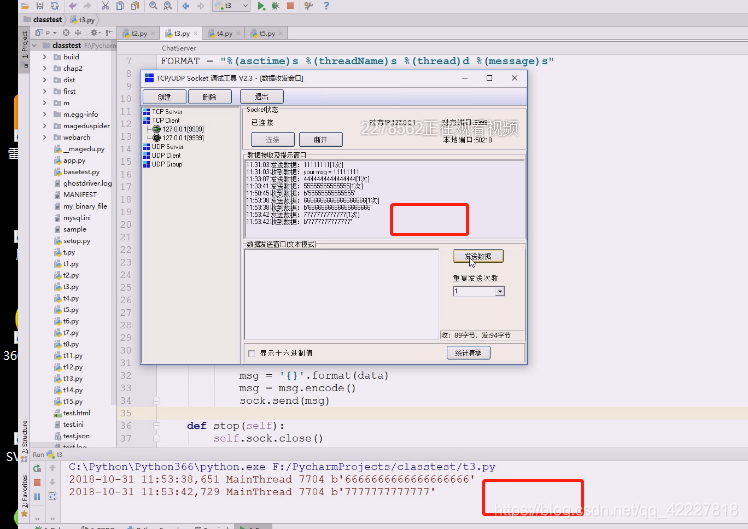Viewport: 748px width, 529px height.
Task: Click the Undo arrow in the toolbar
Action: pos(73,6)
